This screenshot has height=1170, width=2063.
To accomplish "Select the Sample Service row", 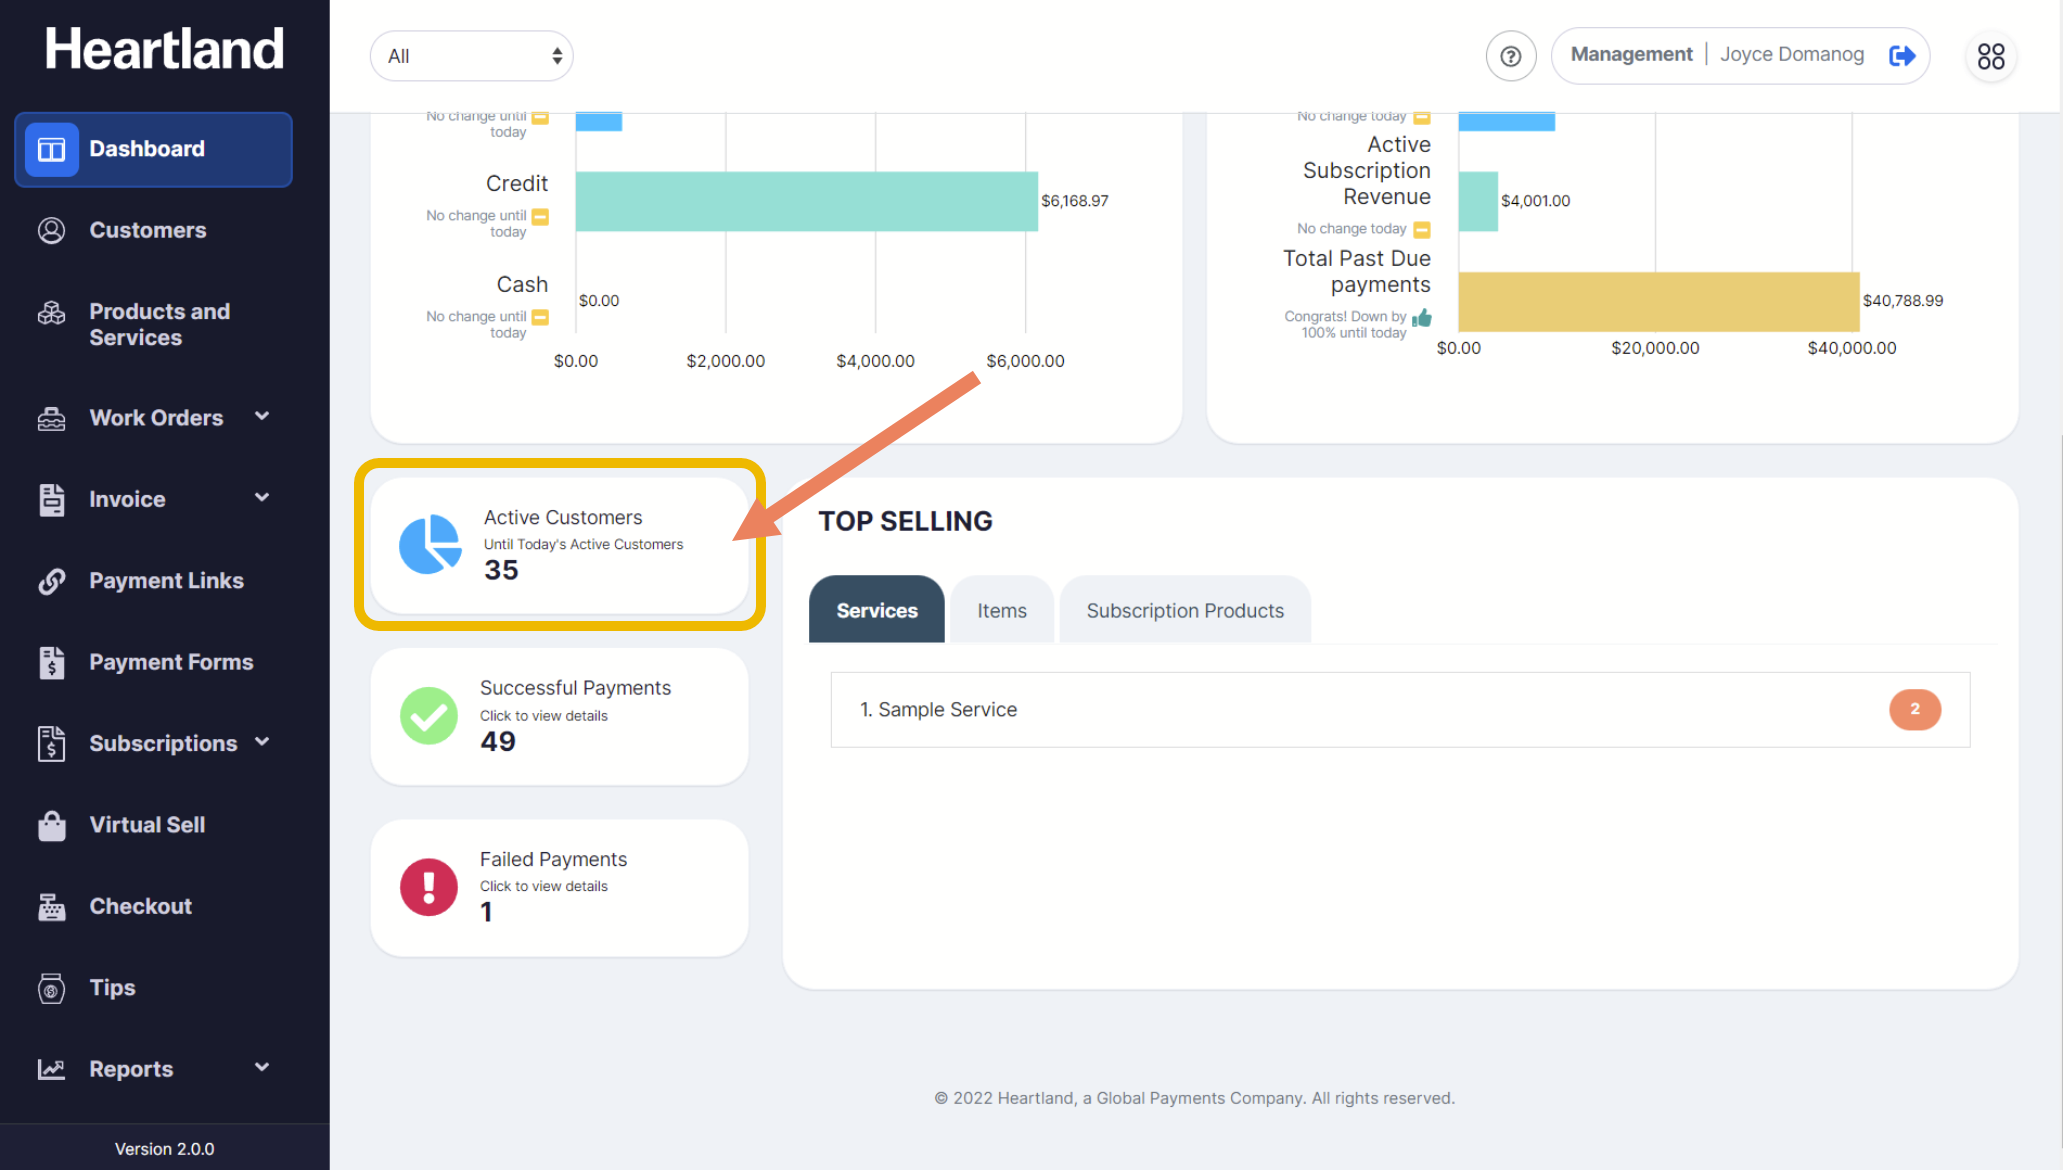I will click(1400, 709).
